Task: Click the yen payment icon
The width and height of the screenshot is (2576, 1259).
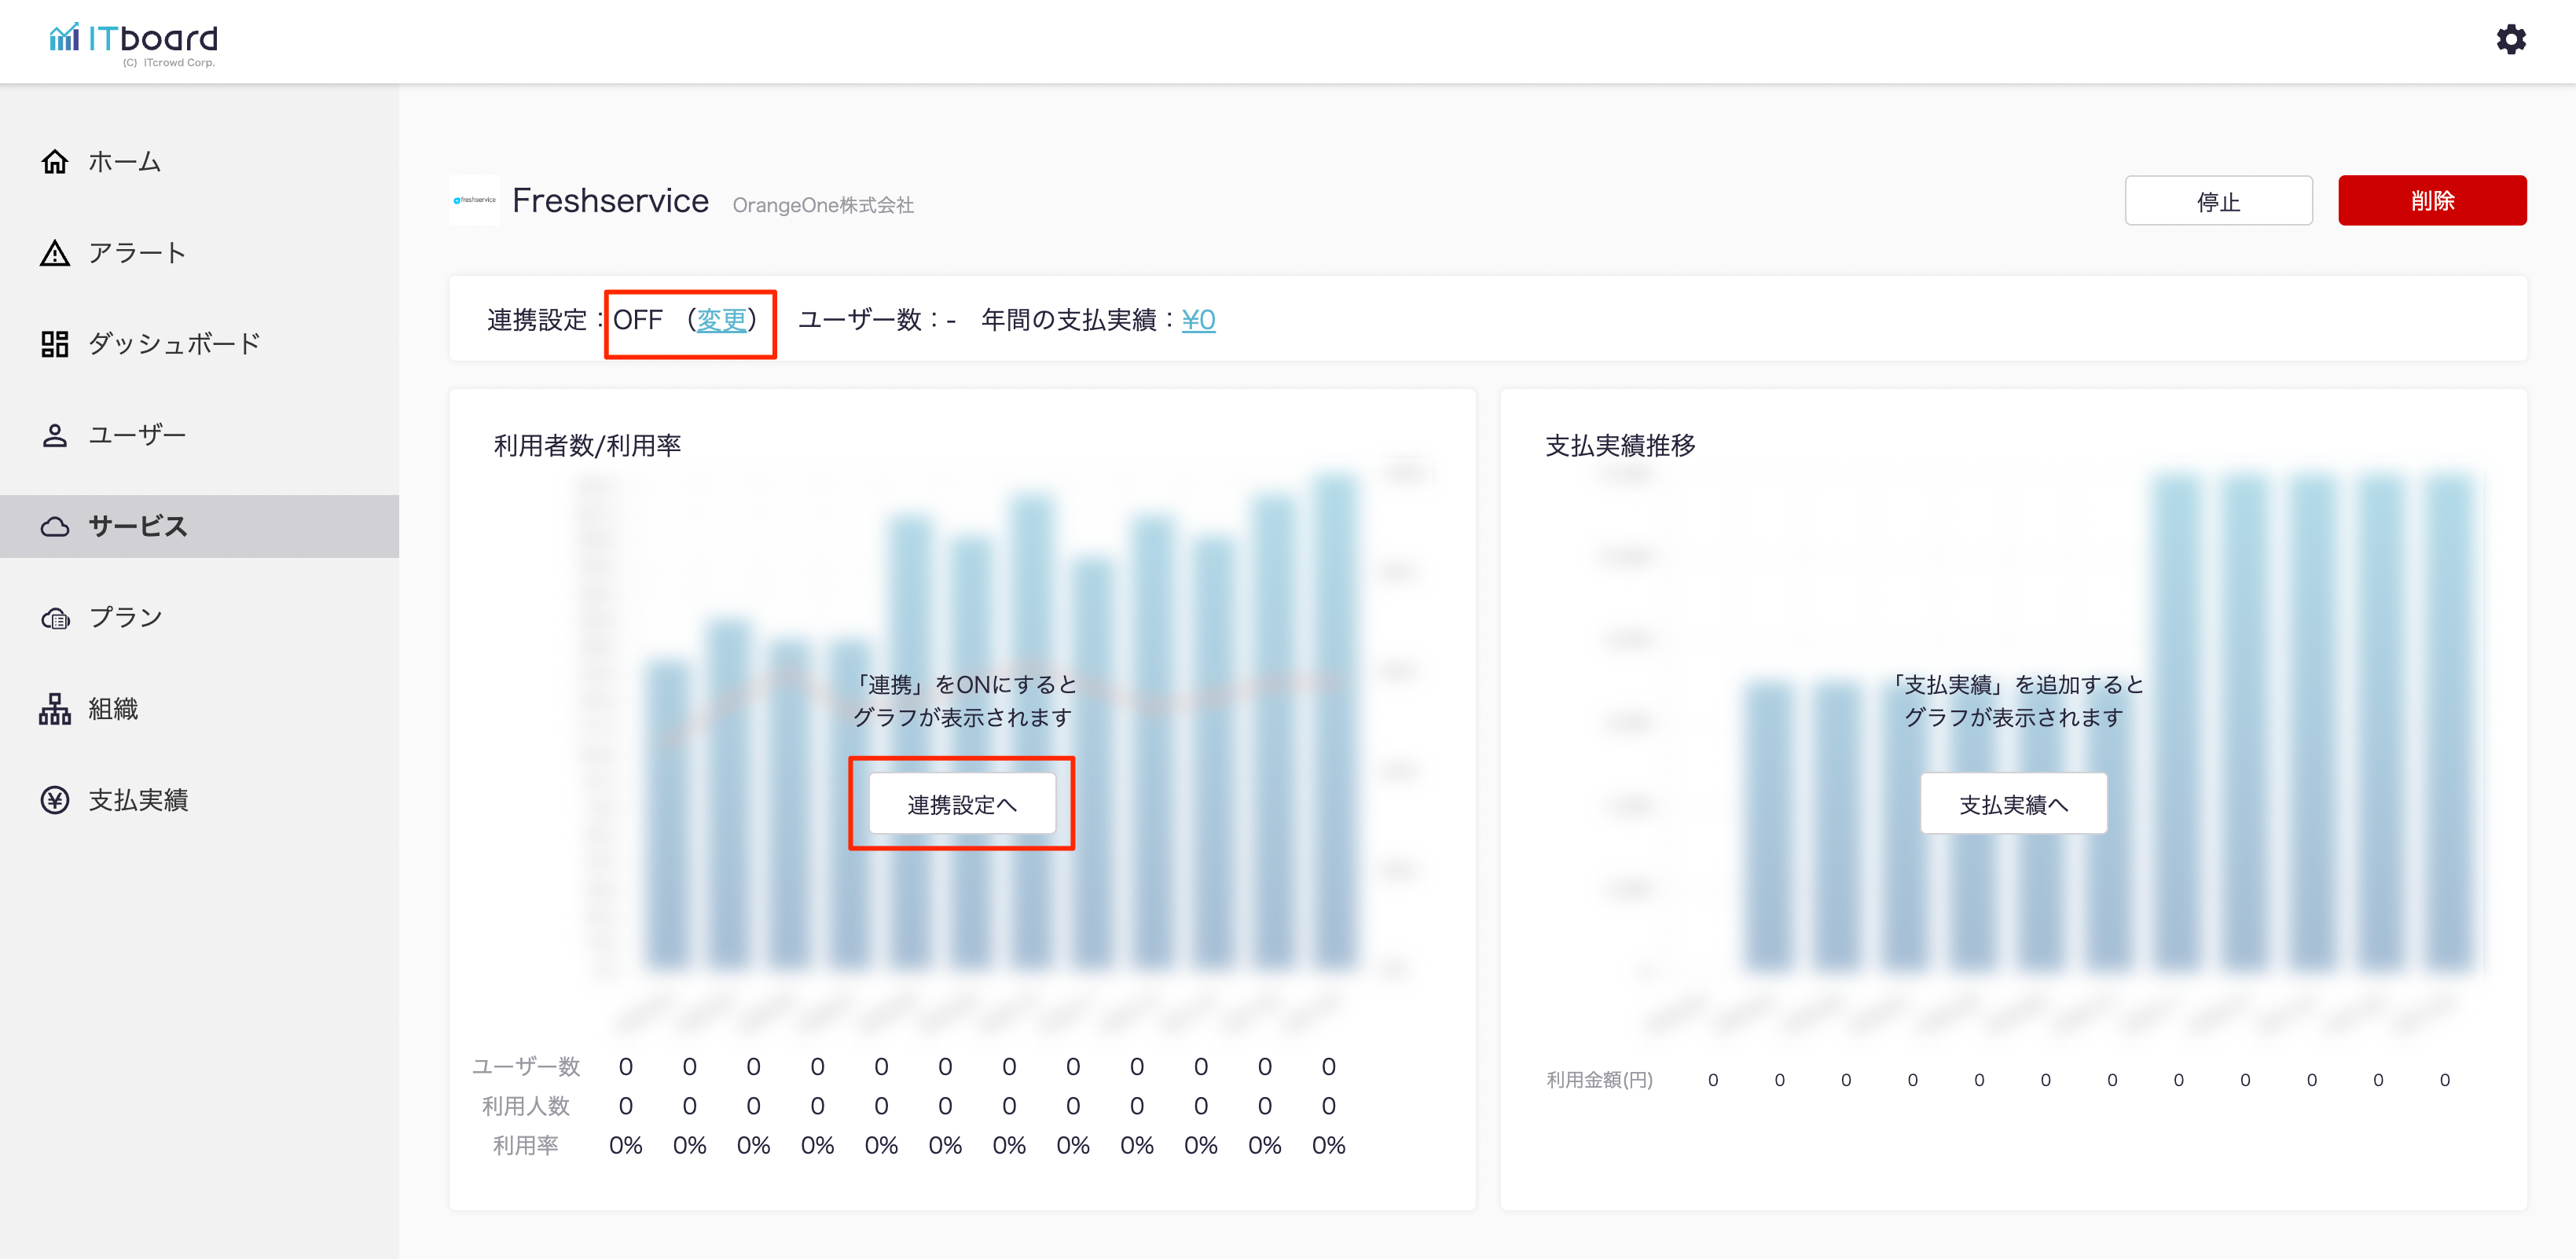Action: [54, 800]
